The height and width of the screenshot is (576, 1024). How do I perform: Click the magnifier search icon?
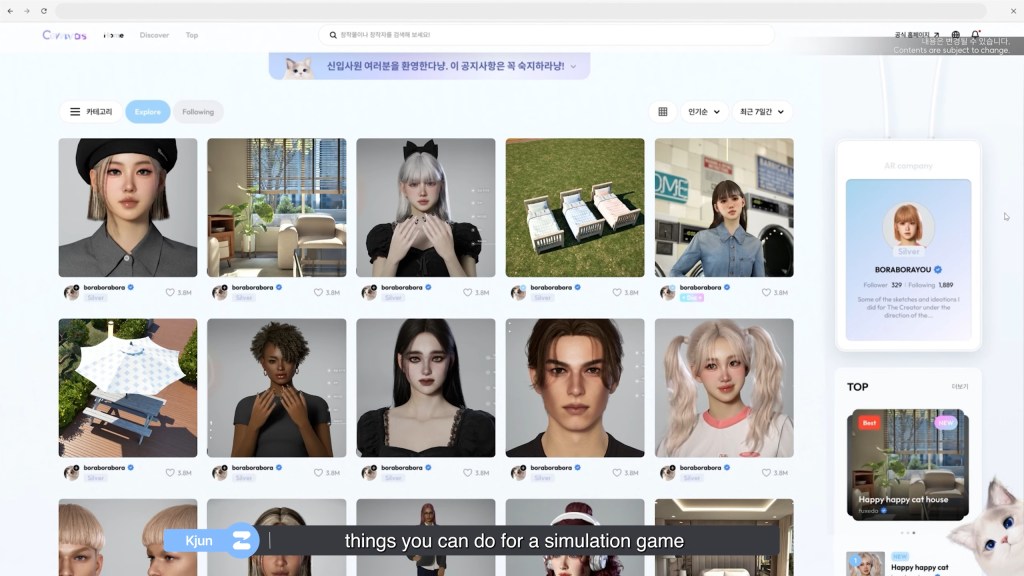point(333,35)
